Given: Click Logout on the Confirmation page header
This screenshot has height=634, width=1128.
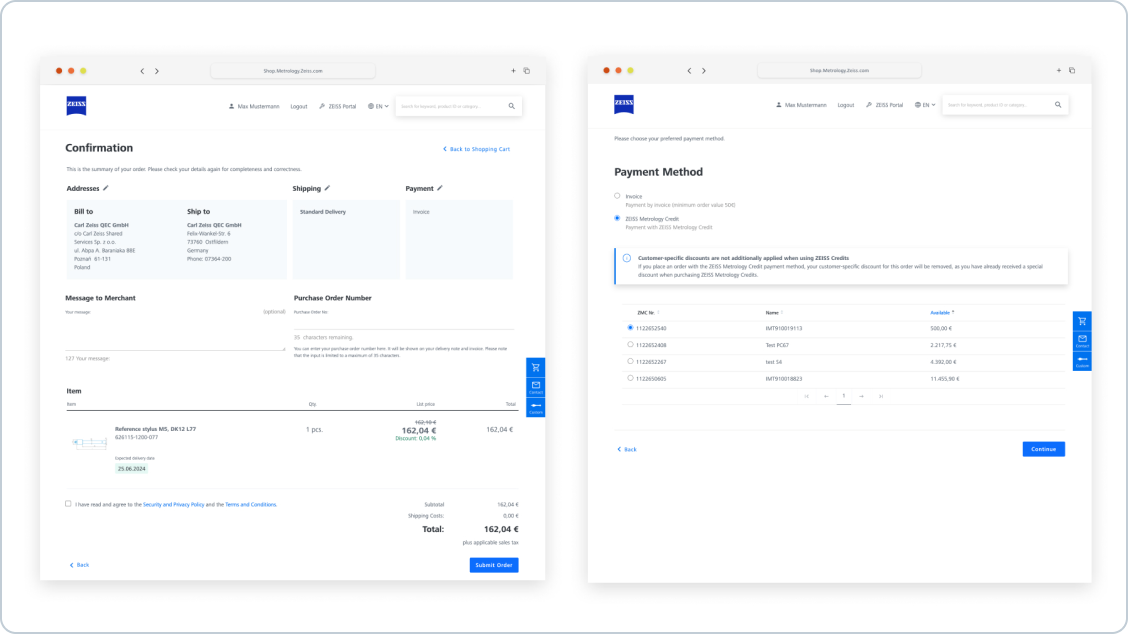Looking at the screenshot, I should [298, 106].
